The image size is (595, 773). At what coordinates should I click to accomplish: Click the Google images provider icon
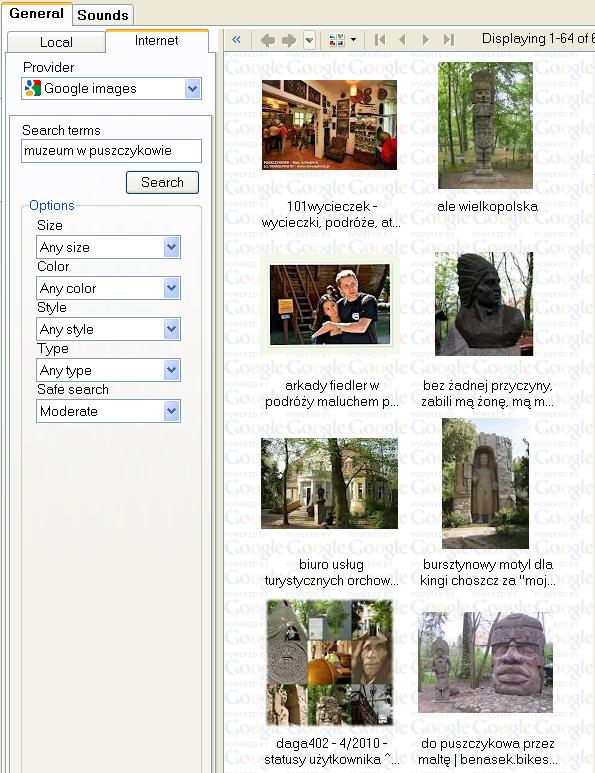click(33, 88)
